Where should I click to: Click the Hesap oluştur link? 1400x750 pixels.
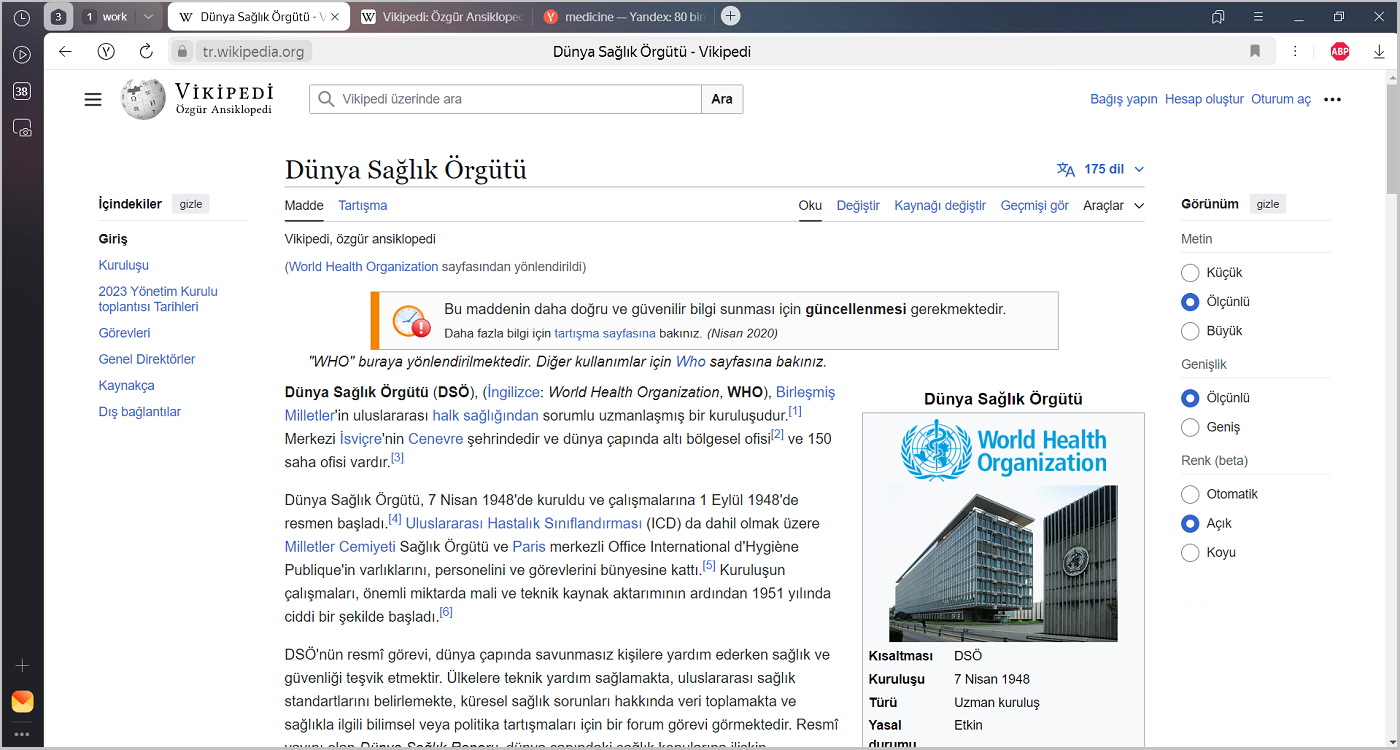[1204, 99]
